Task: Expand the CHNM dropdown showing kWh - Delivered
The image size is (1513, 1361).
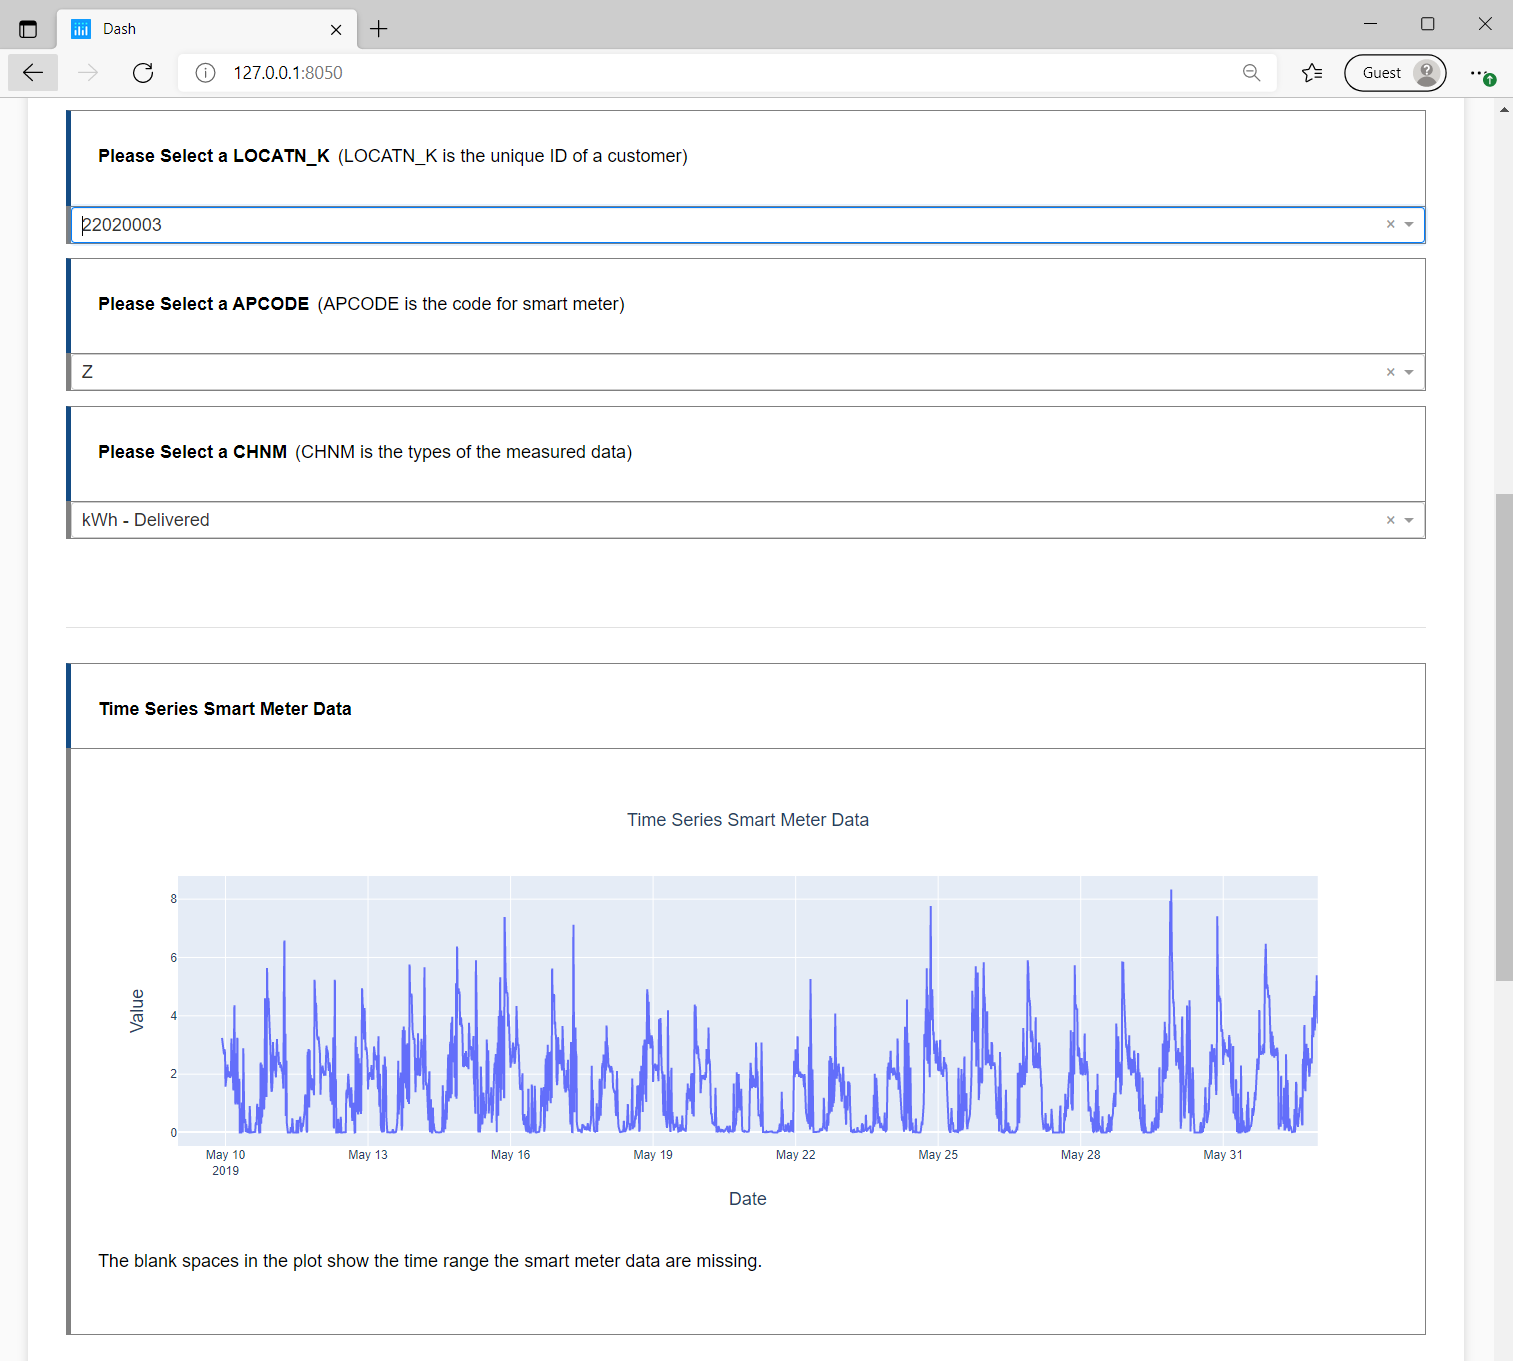Action: point(1410,519)
